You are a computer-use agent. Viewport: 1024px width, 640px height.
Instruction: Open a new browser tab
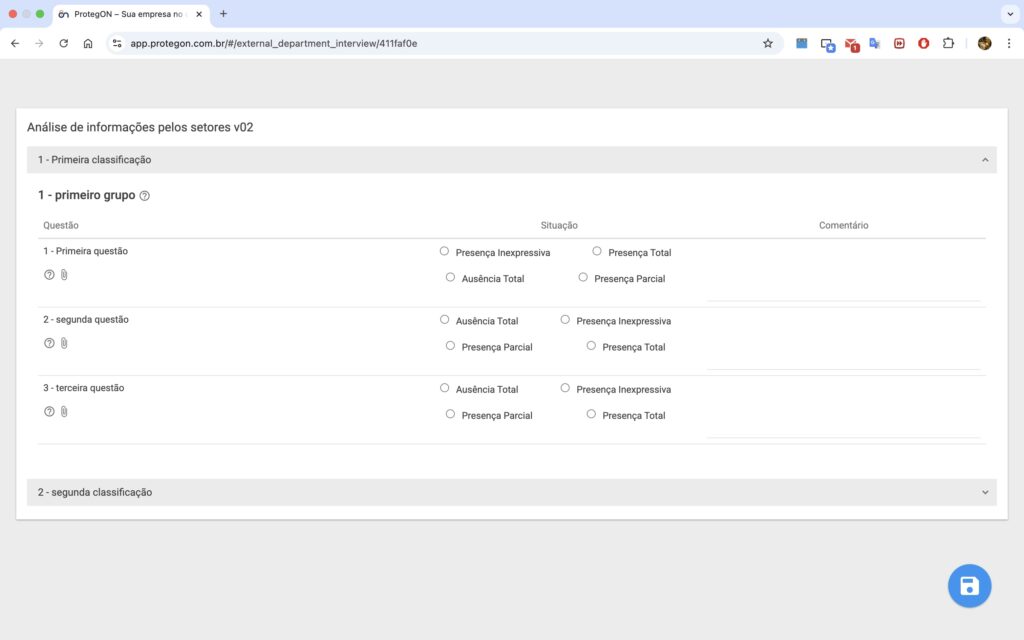point(223,14)
